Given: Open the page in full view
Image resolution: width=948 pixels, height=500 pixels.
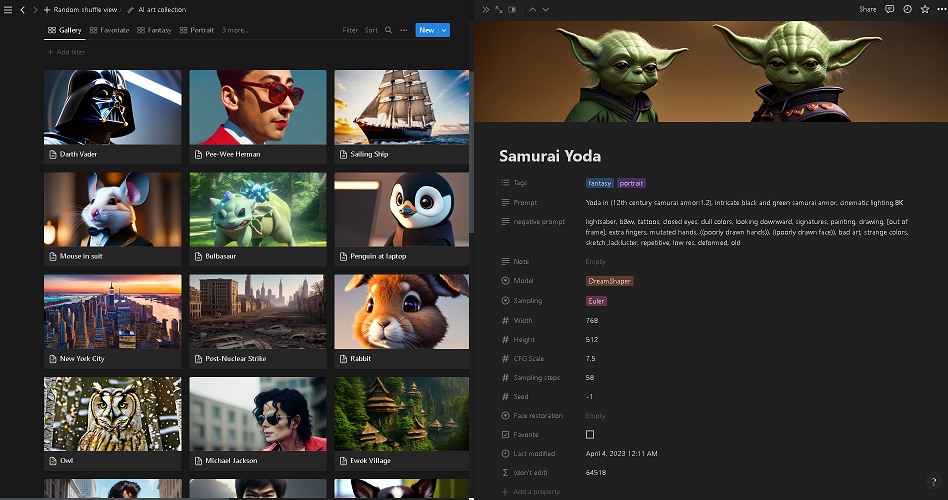Looking at the screenshot, I should [x=499, y=10].
